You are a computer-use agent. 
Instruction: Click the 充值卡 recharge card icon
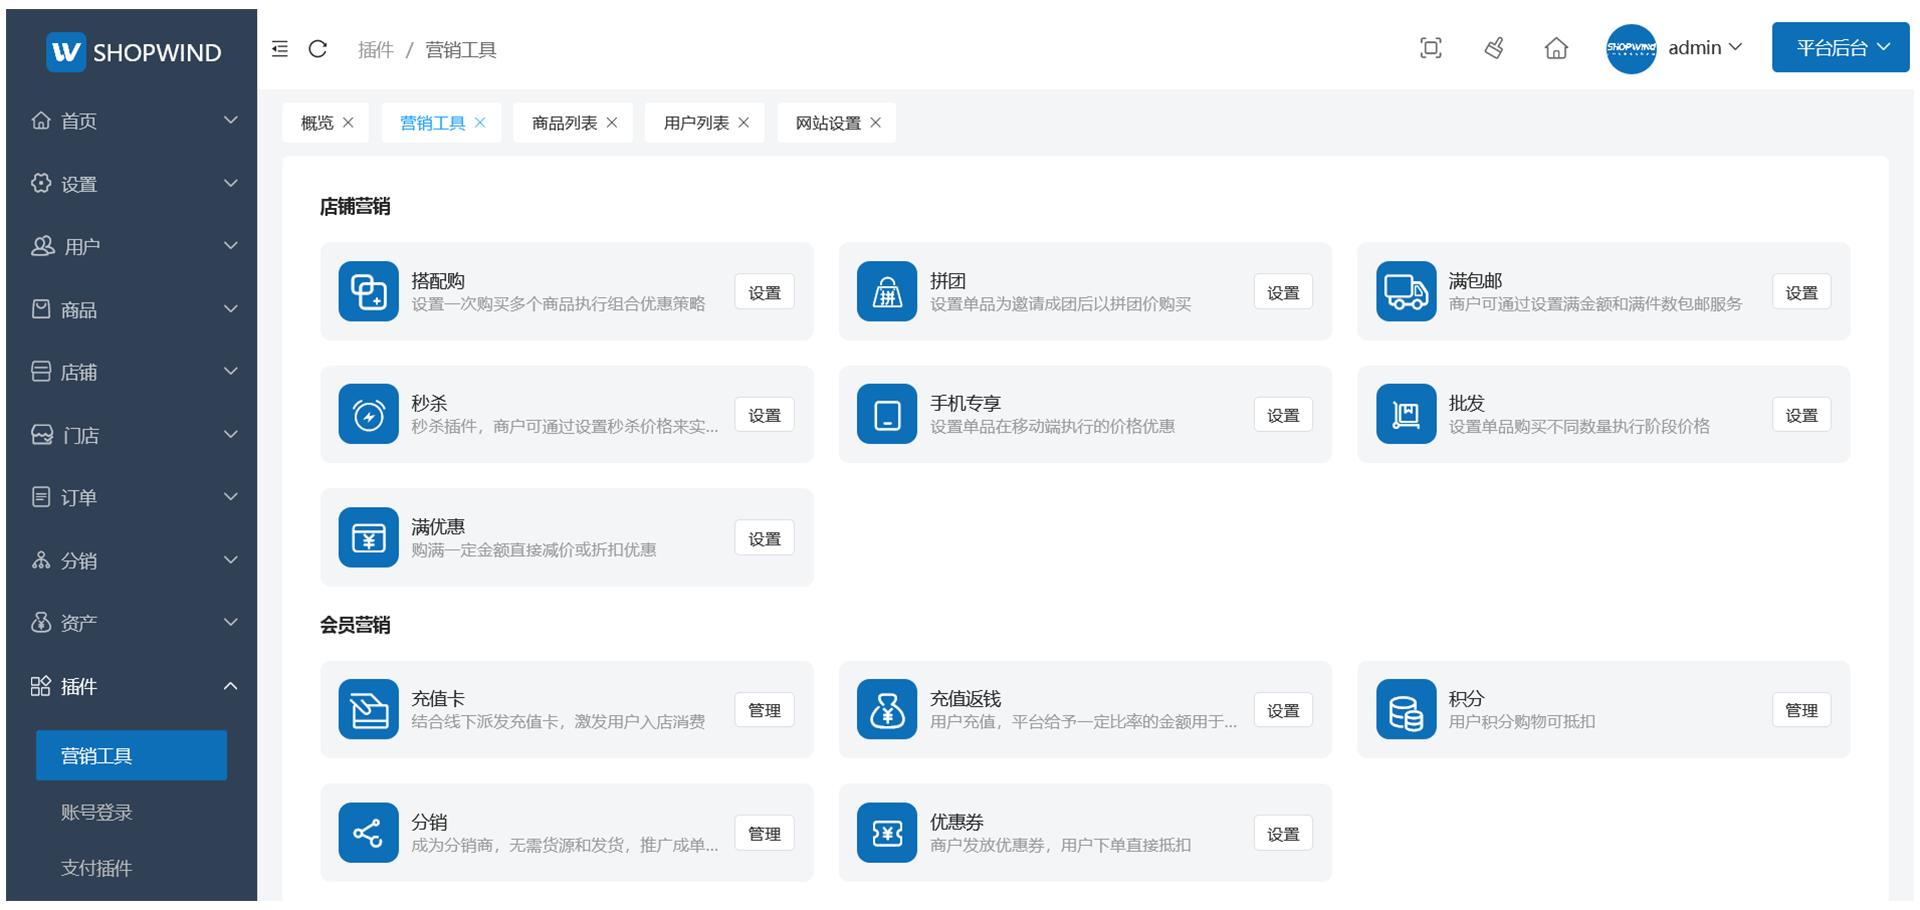pos(368,710)
